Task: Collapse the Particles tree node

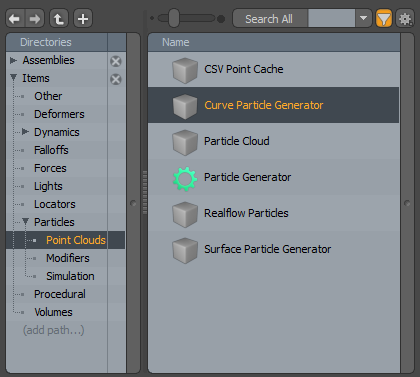Action: [26, 221]
